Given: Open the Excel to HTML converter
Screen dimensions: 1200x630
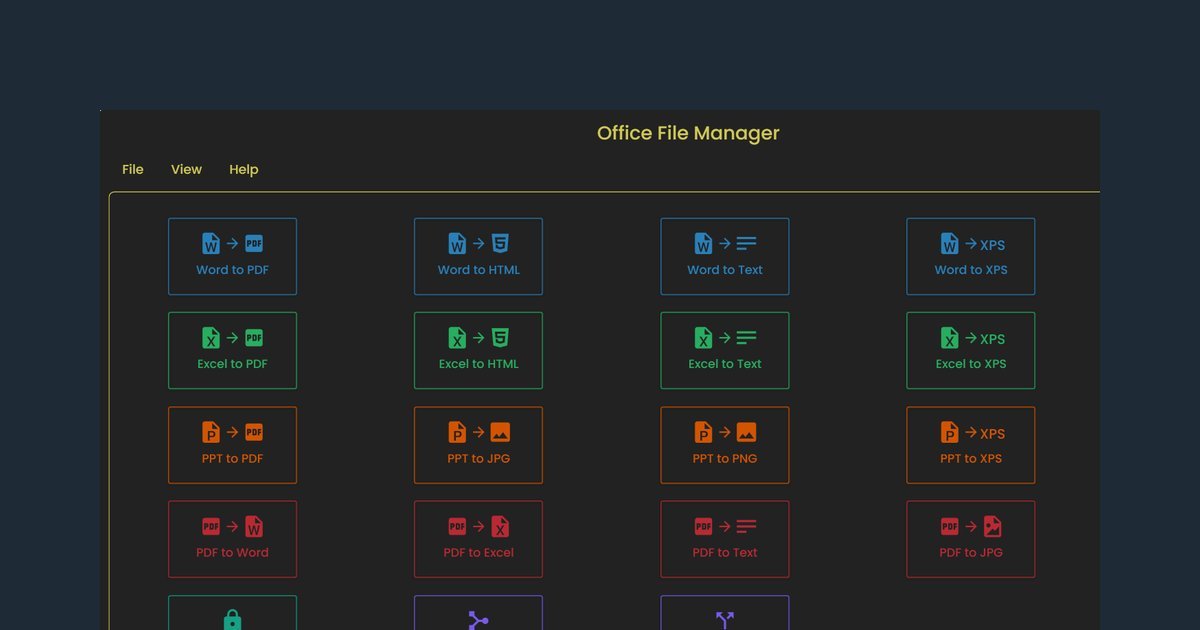Looking at the screenshot, I should coord(478,351).
